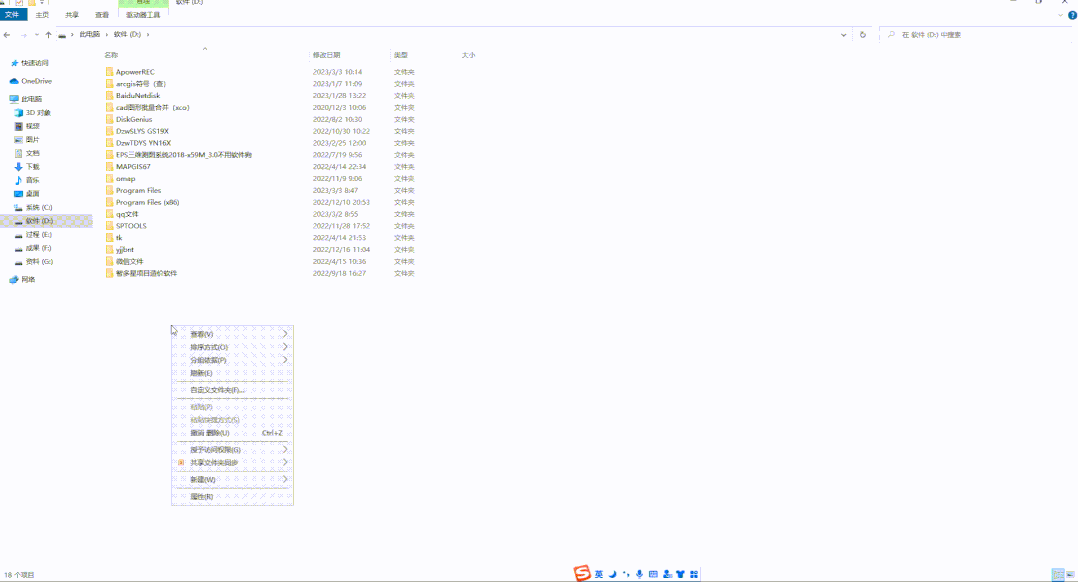
Task: Toggle Sogou 英 language indicator
Action: point(599,573)
